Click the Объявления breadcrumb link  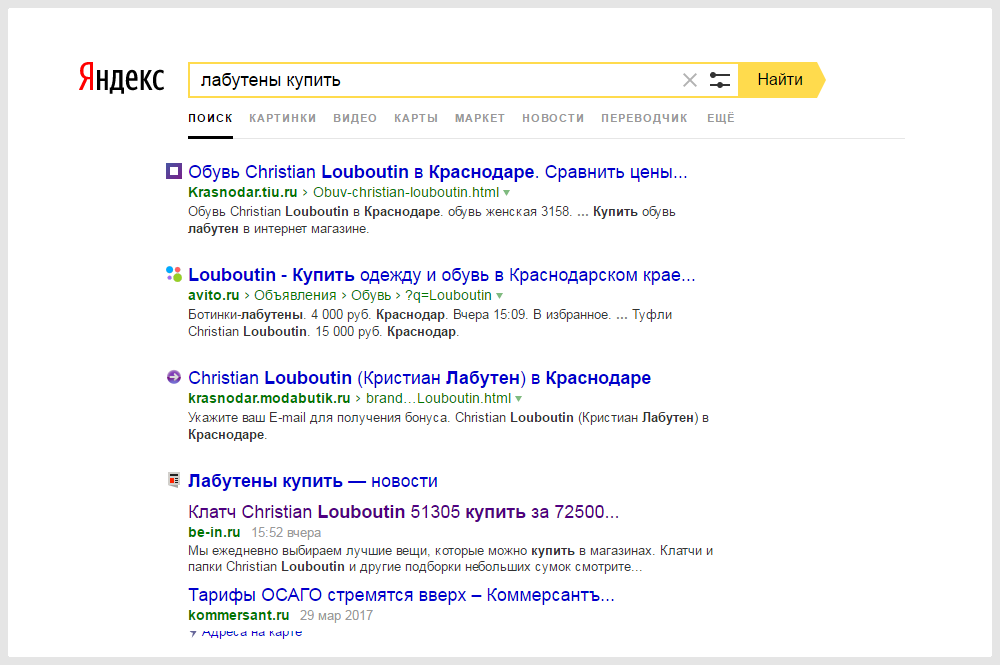click(x=295, y=295)
